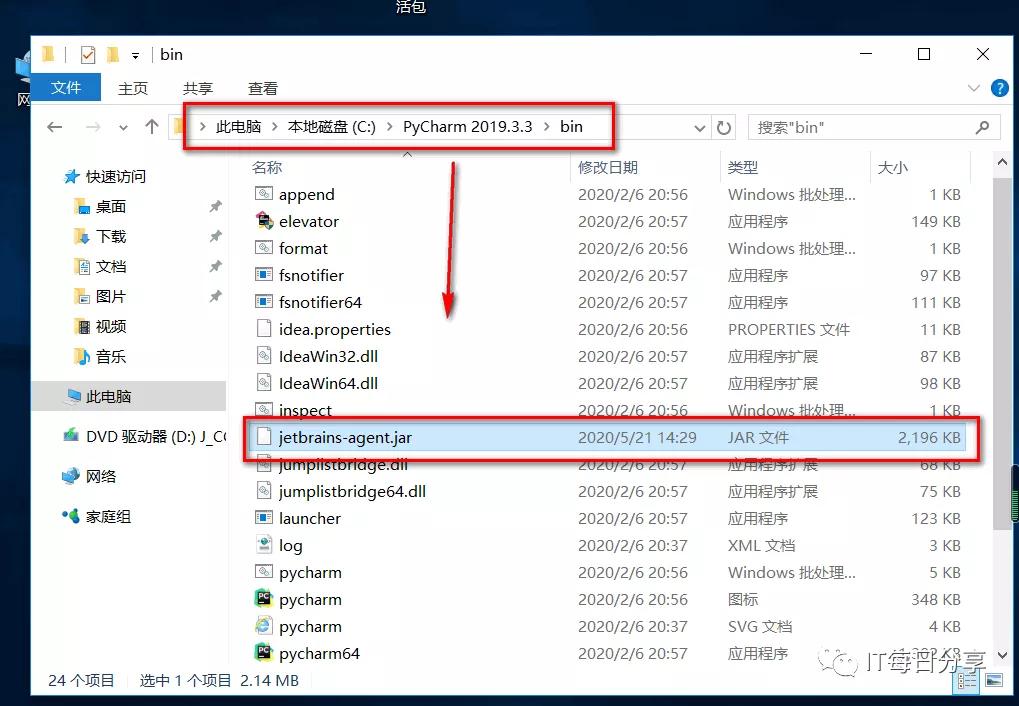Sort by the 类型 column header
Image resolution: width=1019 pixels, height=706 pixels.
tap(743, 167)
